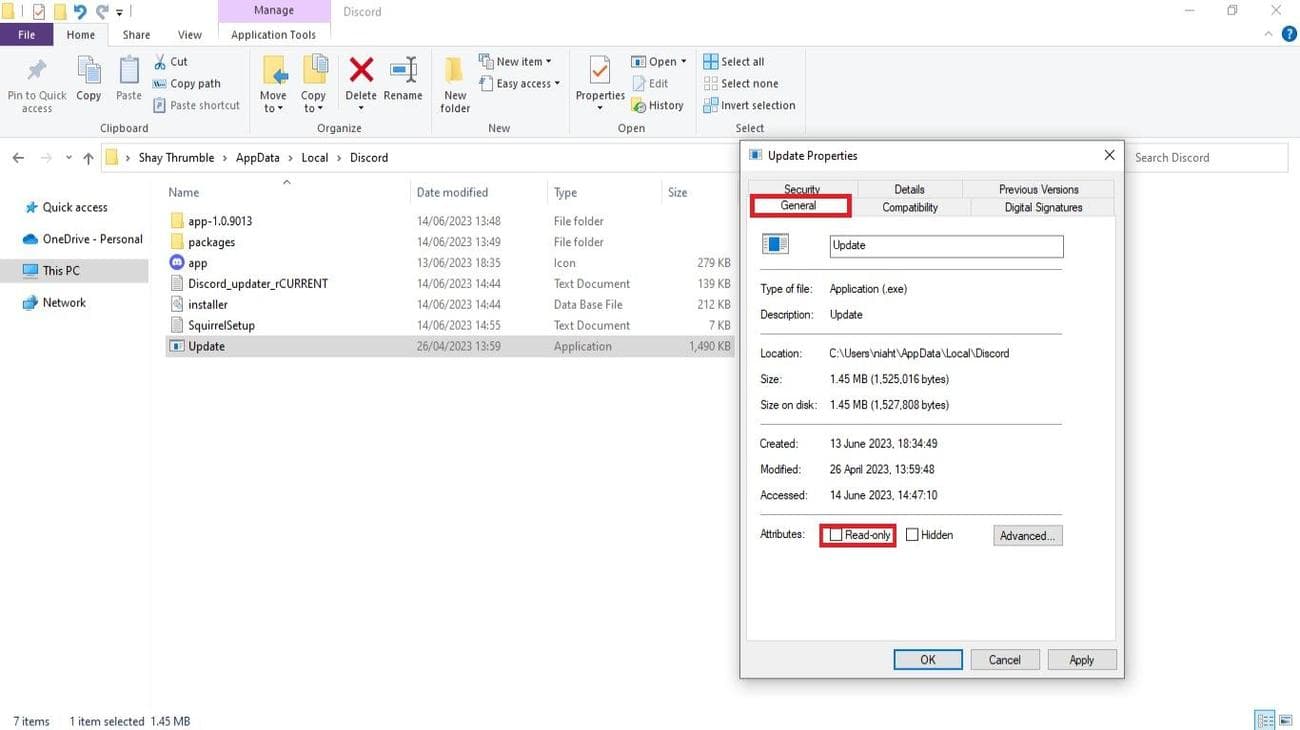The height and width of the screenshot is (730, 1300).
Task: Click the Advanced... attributes button
Action: (x=1027, y=536)
